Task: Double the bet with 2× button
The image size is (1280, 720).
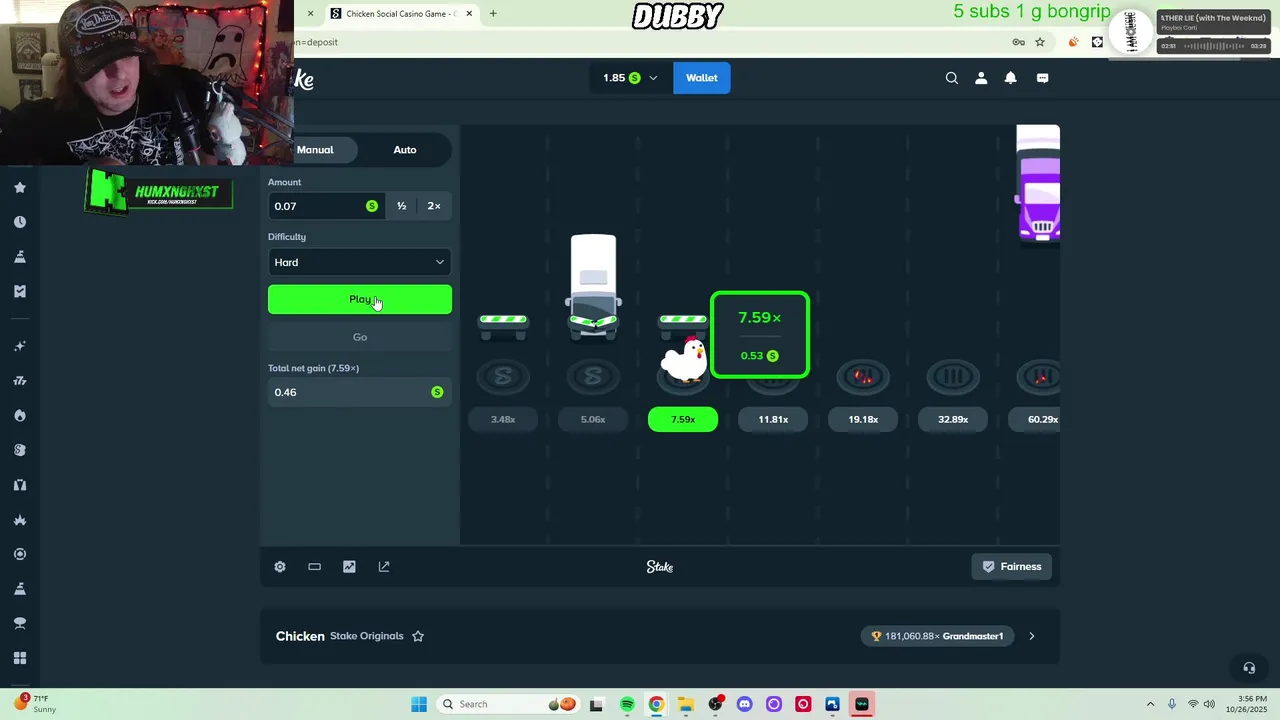Action: [x=434, y=206]
